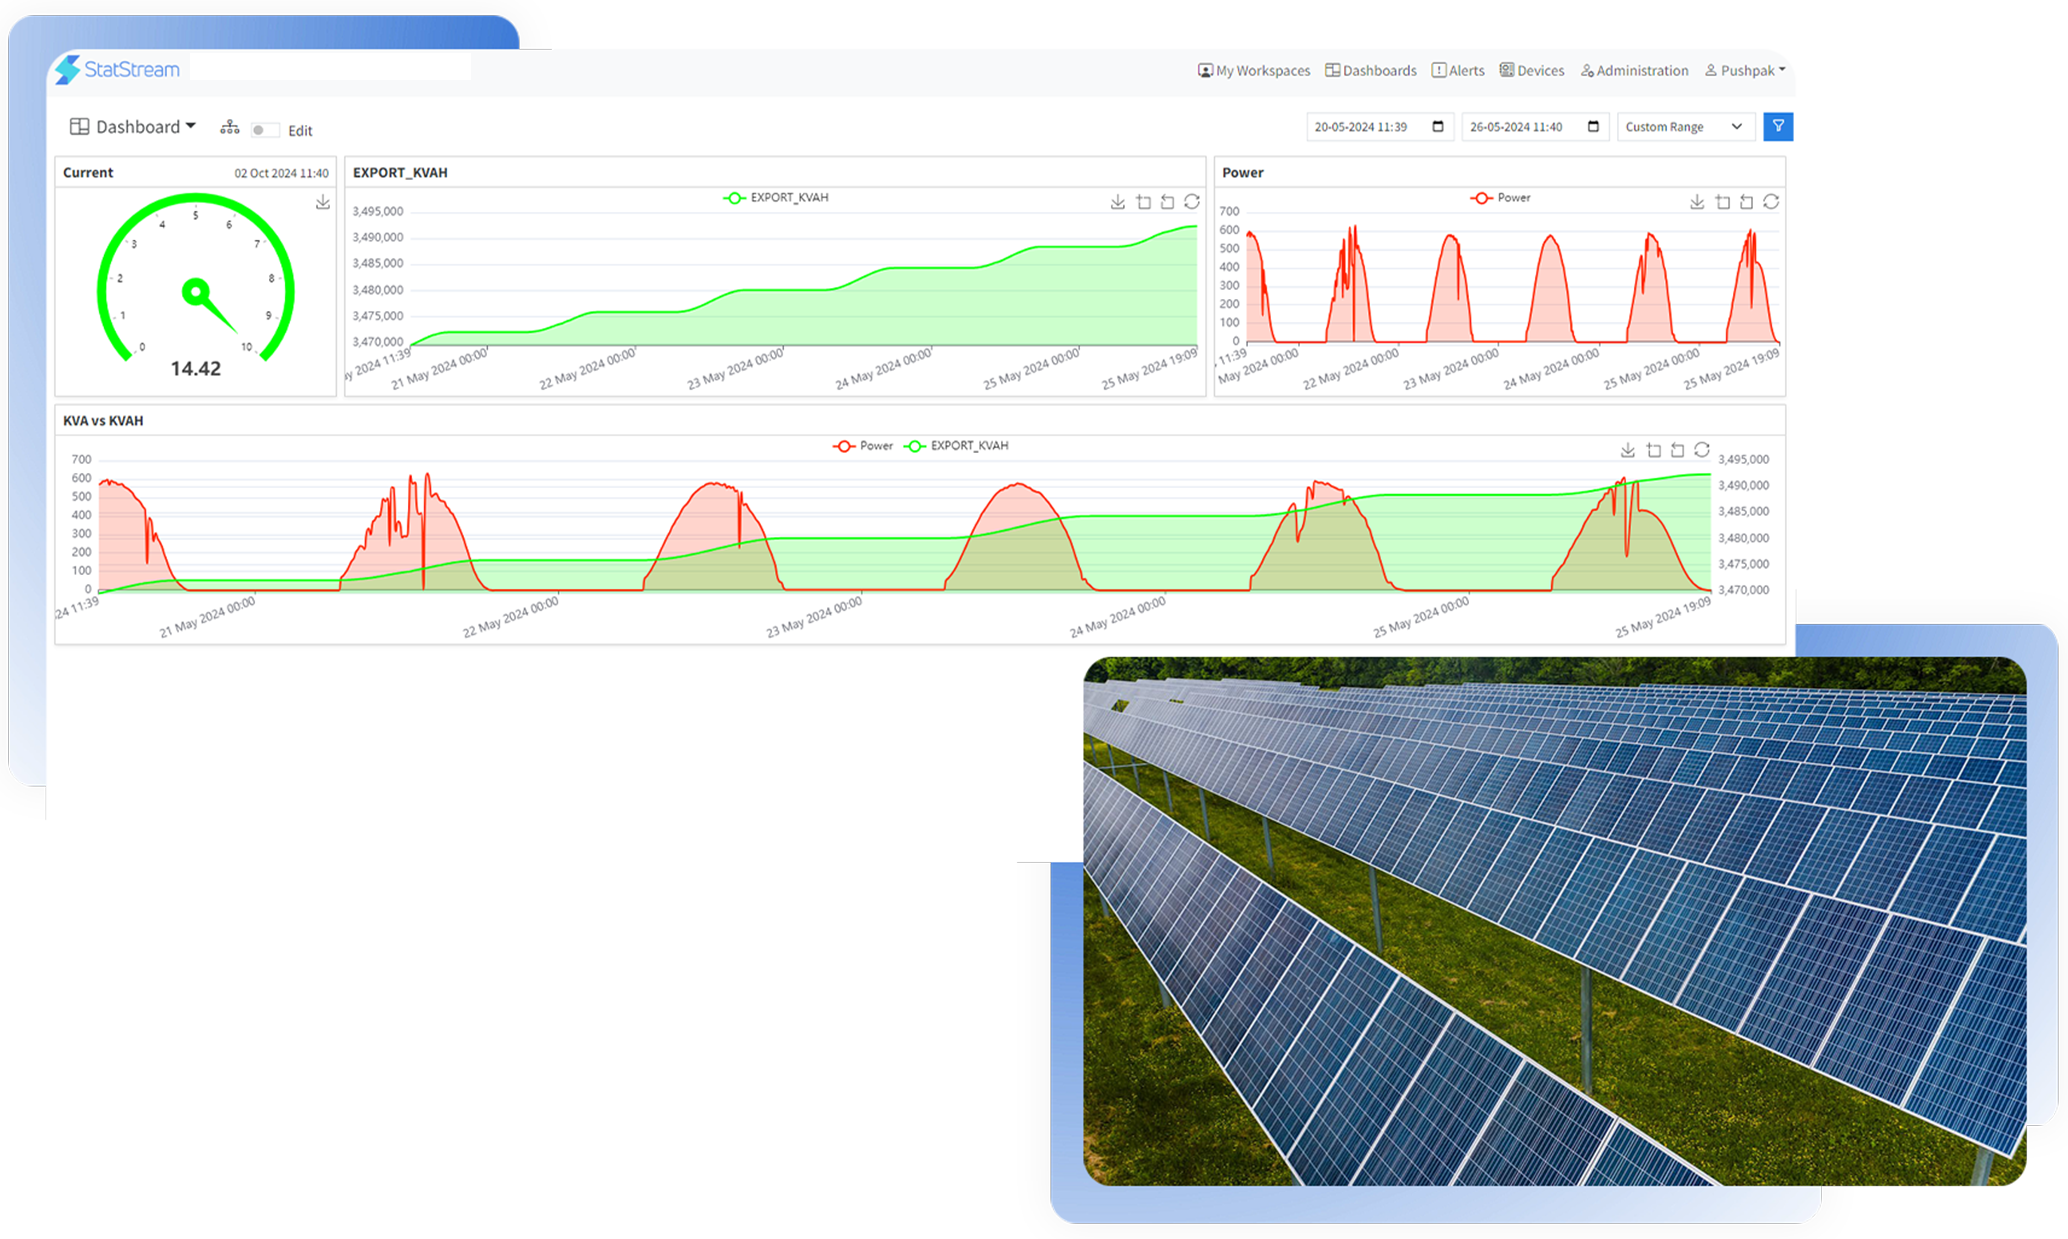Viewport: 2068px width, 1239px height.
Task: Download the EXPORT_KVAH chart
Action: tap(1117, 203)
